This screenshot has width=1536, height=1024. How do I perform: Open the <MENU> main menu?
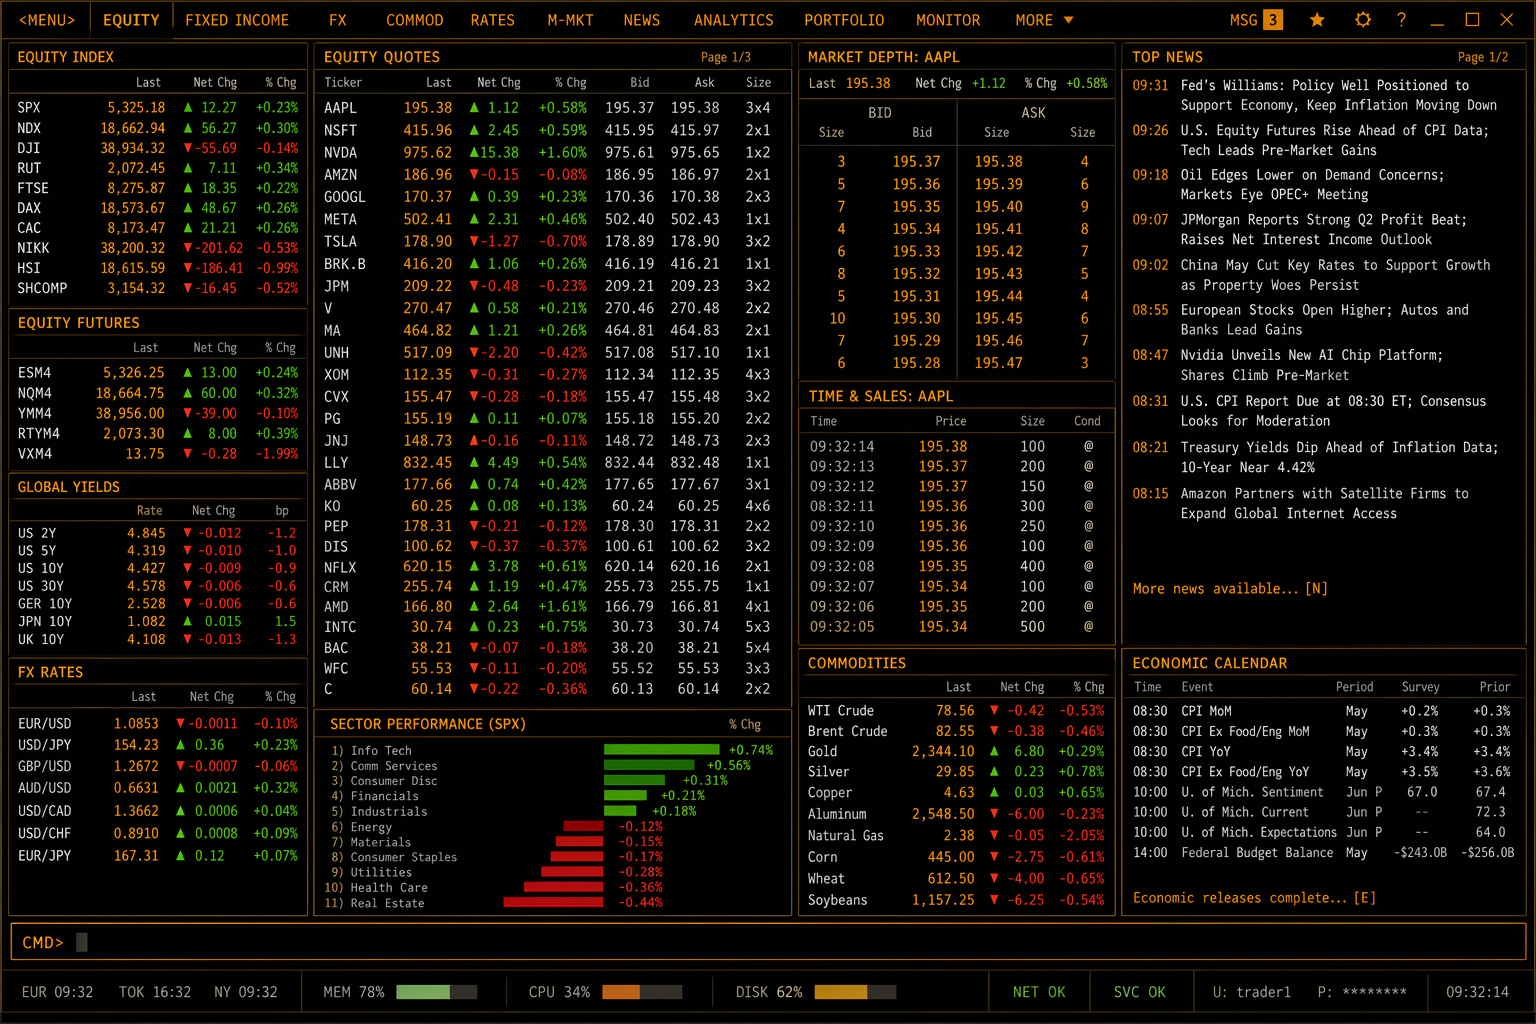pyautogui.click(x=47, y=20)
